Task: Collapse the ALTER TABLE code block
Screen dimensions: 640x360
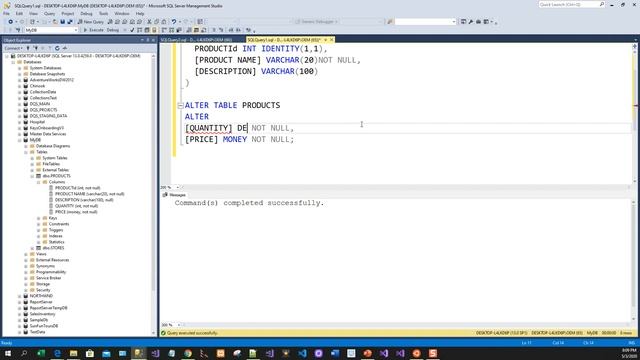Action: click(x=180, y=106)
